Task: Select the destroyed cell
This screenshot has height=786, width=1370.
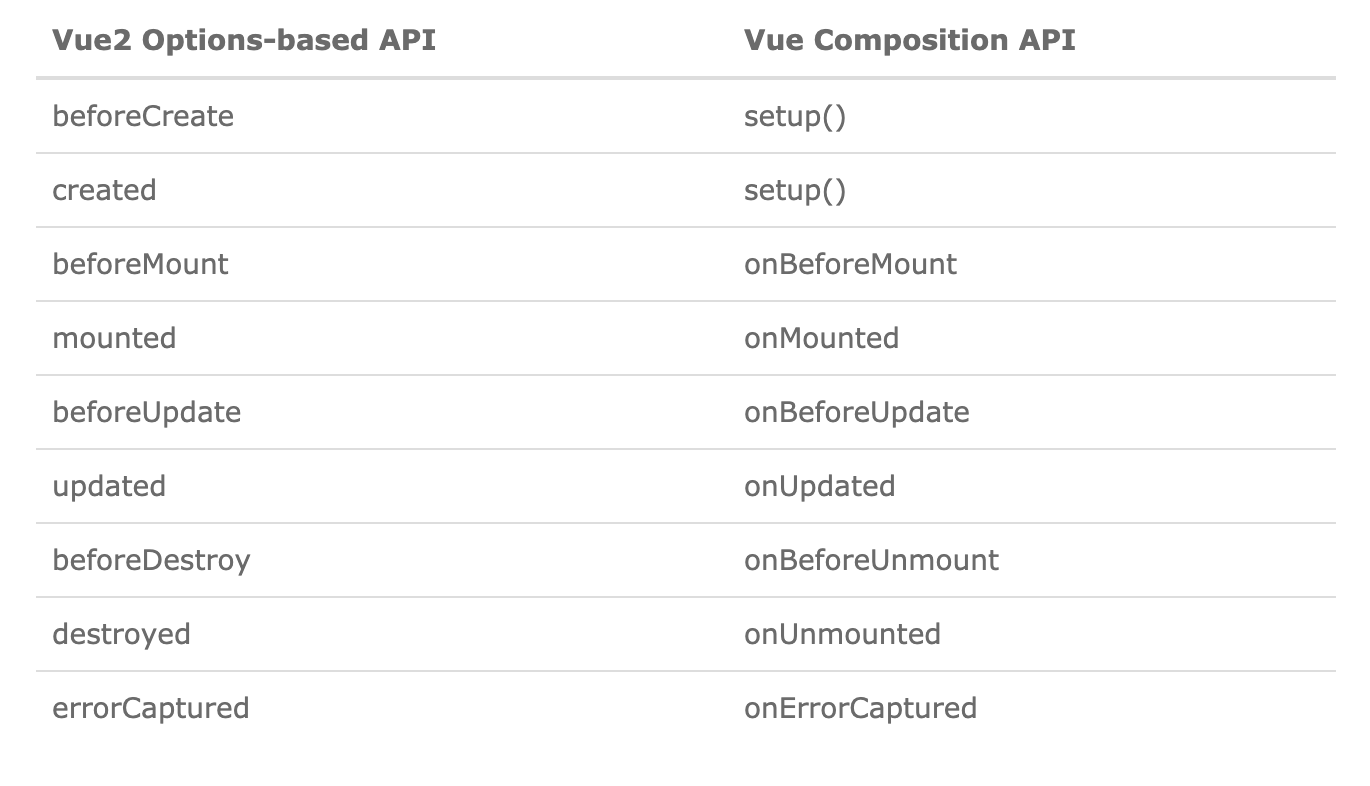Action: (121, 635)
